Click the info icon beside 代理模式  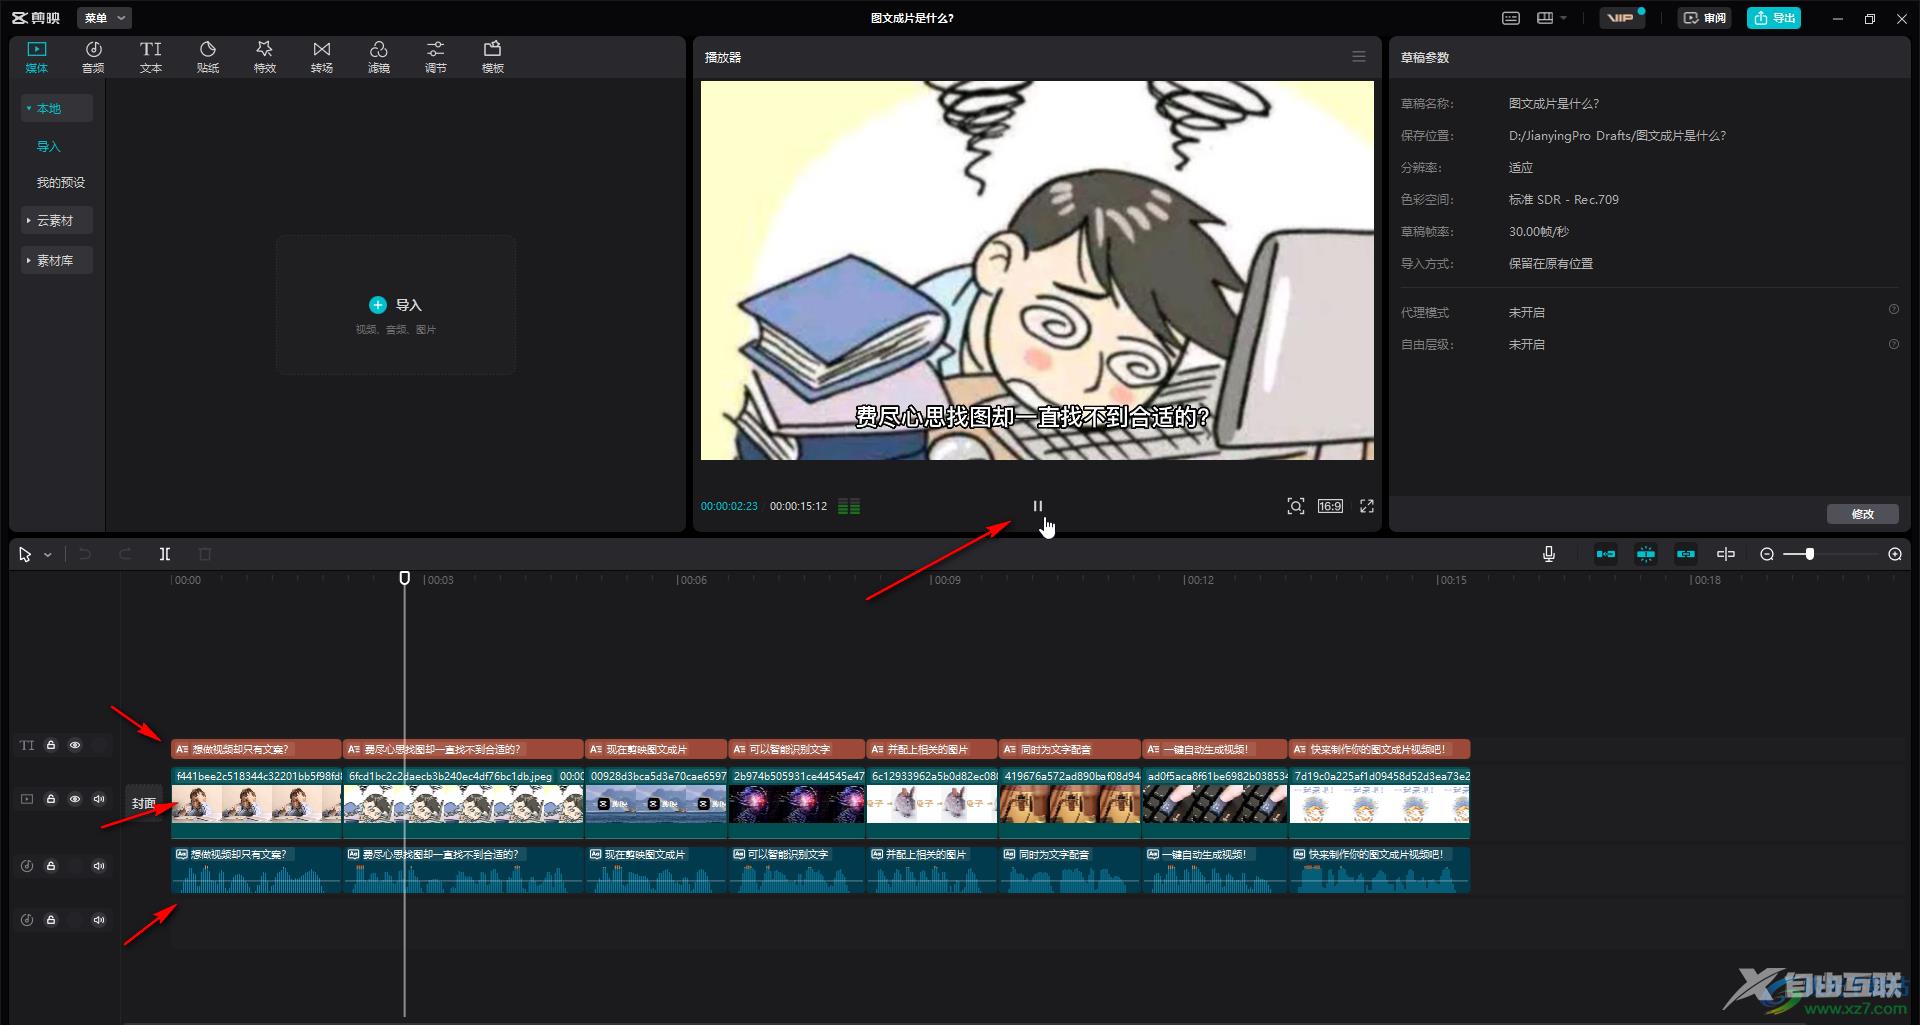click(x=1894, y=310)
